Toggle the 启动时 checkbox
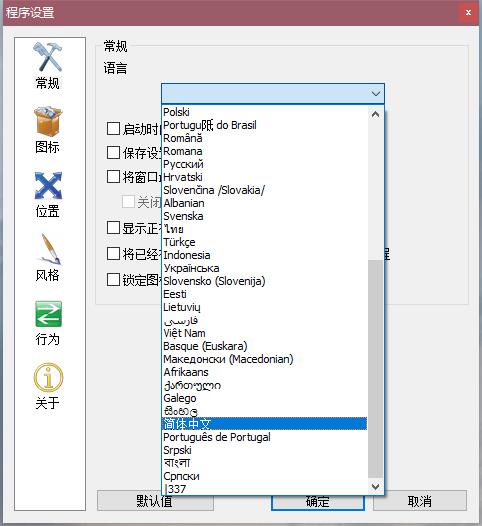The image size is (482, 526). (113, 128)
